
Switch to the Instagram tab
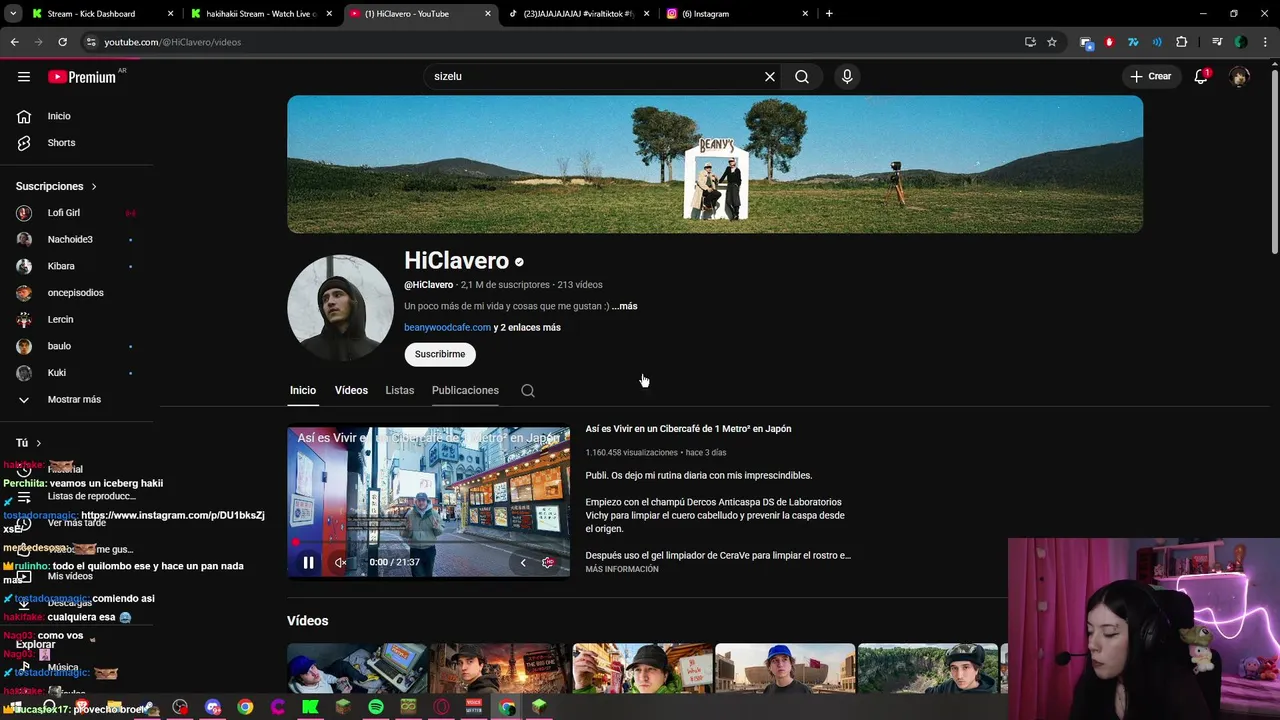737,14
